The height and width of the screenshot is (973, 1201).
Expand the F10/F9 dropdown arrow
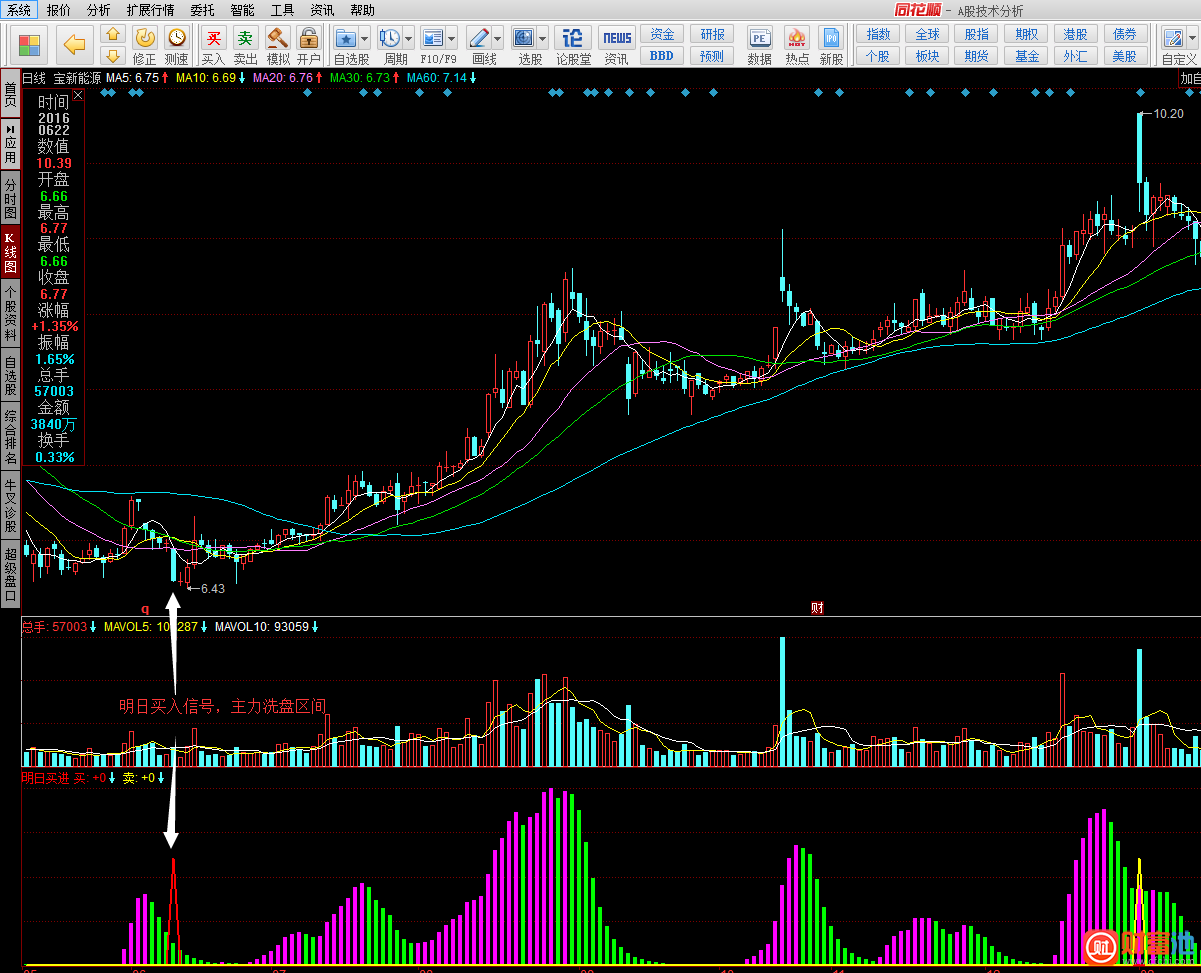pos(452,39)
